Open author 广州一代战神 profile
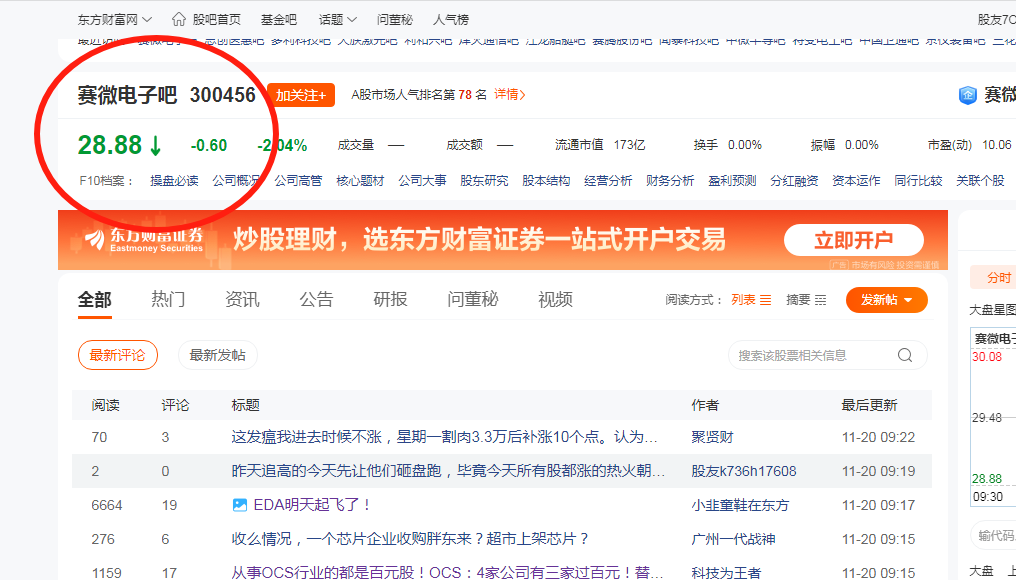1016x580 pixels. tap(733, 539)
